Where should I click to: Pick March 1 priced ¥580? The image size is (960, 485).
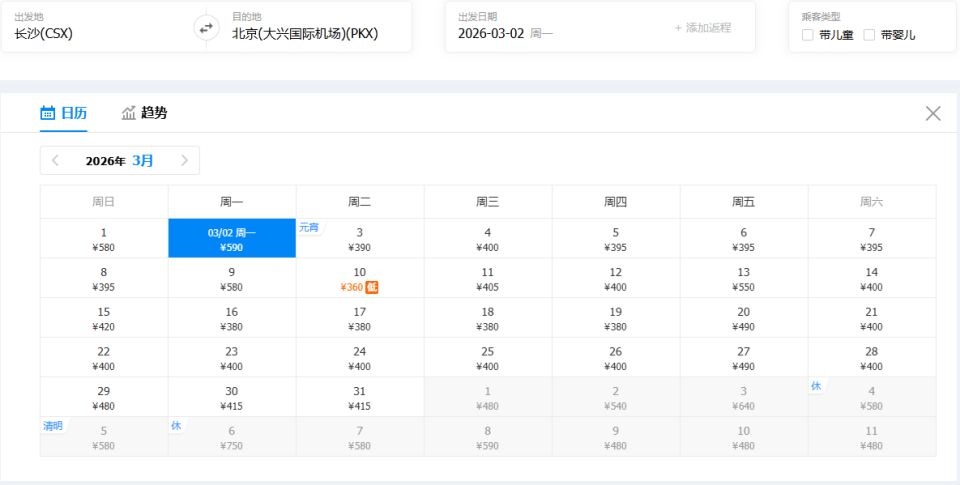click(x=104, y=238)
